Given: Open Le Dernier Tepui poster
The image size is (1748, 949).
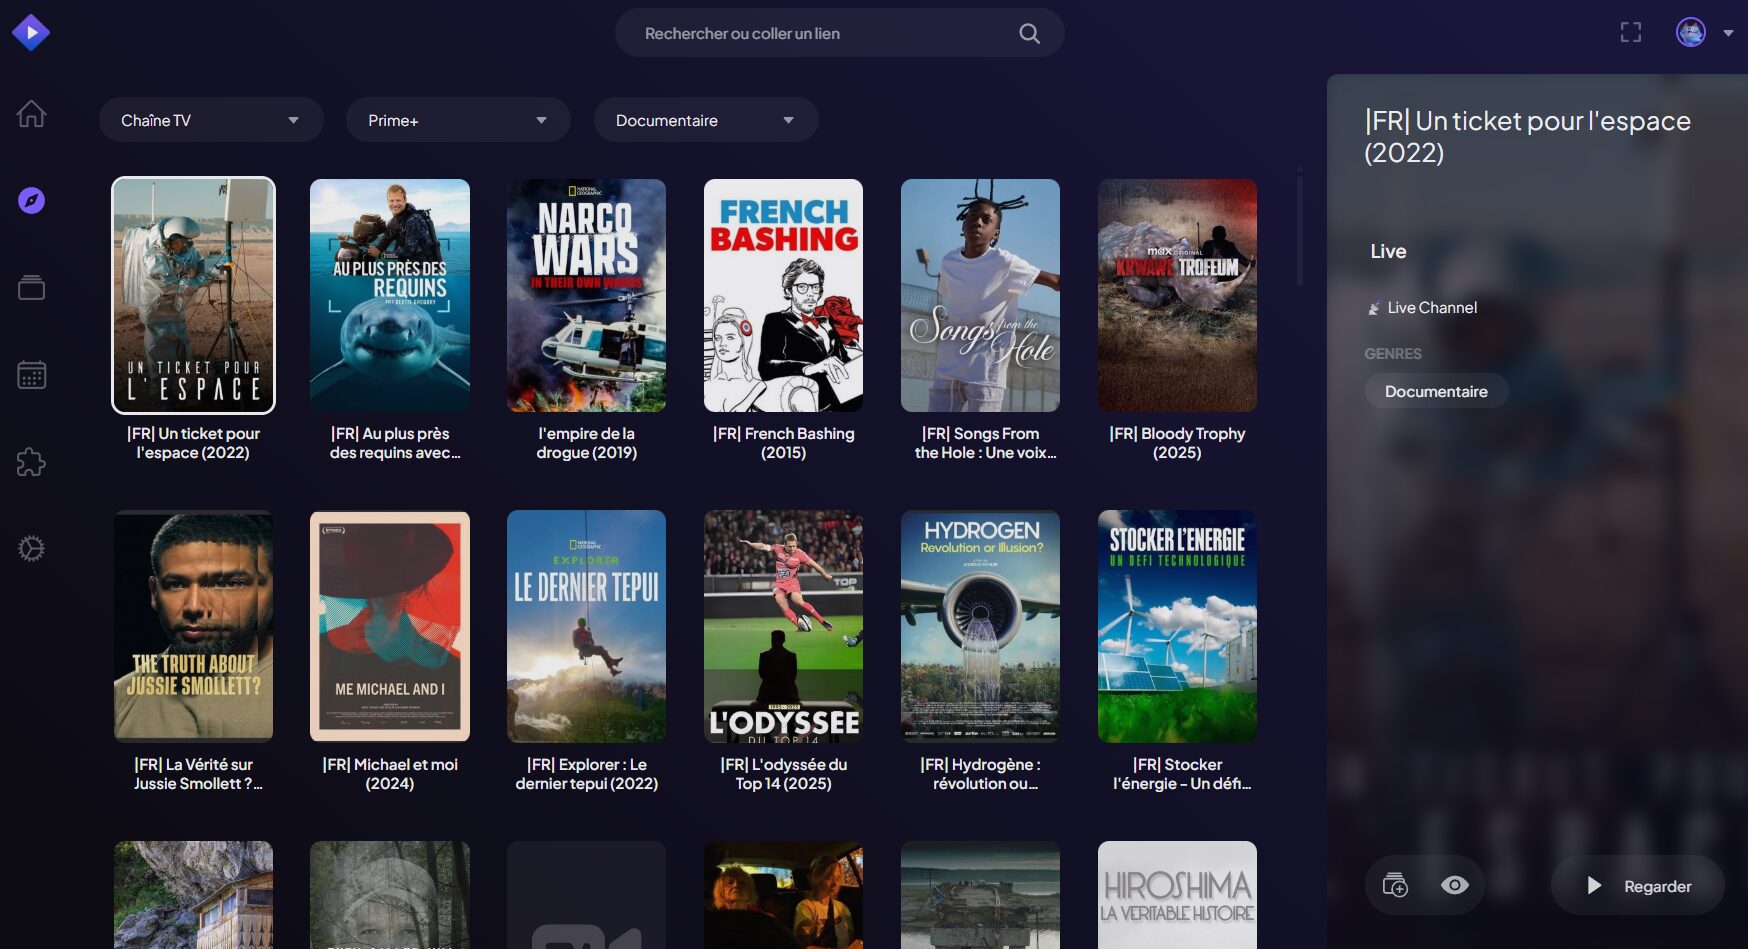Looking at the screenshot, I should 587,626.
